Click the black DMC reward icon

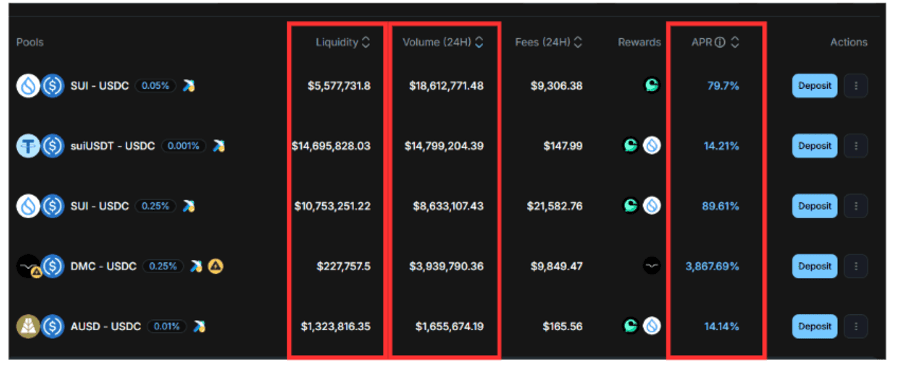pos(651,266)
